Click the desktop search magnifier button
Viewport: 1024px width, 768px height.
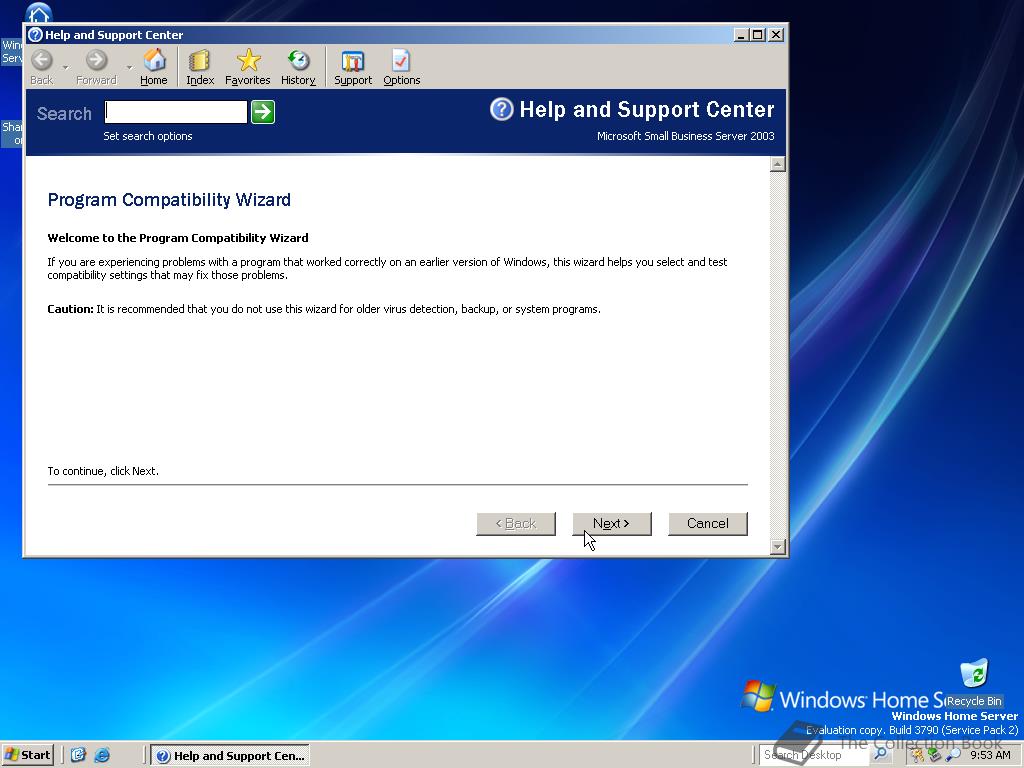tap(881, 755)
